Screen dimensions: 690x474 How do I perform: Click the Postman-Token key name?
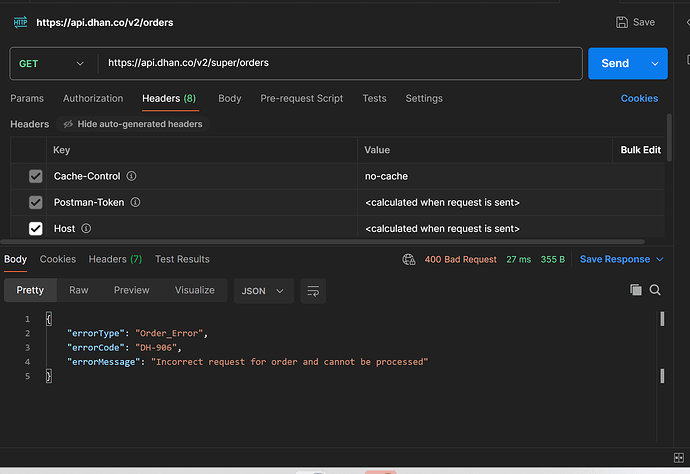89,202
